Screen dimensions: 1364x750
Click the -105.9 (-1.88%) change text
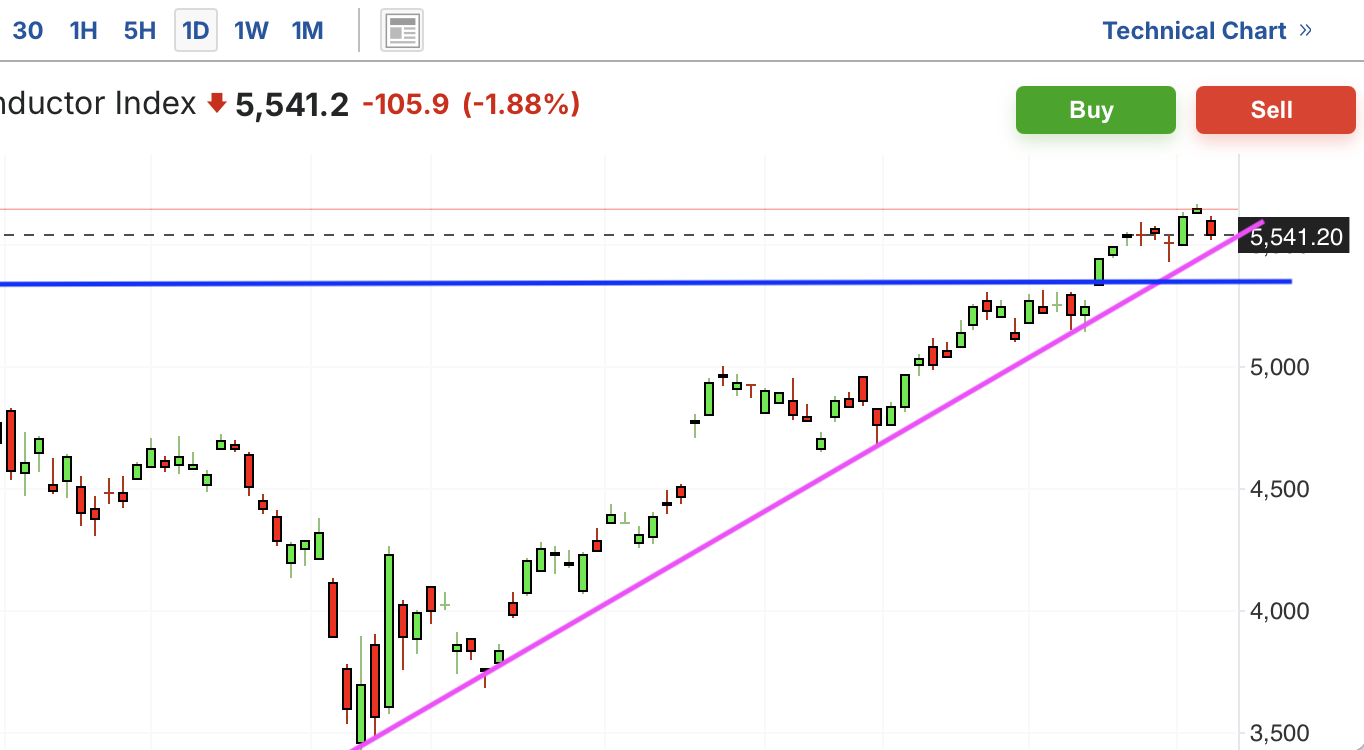pyautogui.click(x=471, y=104)
